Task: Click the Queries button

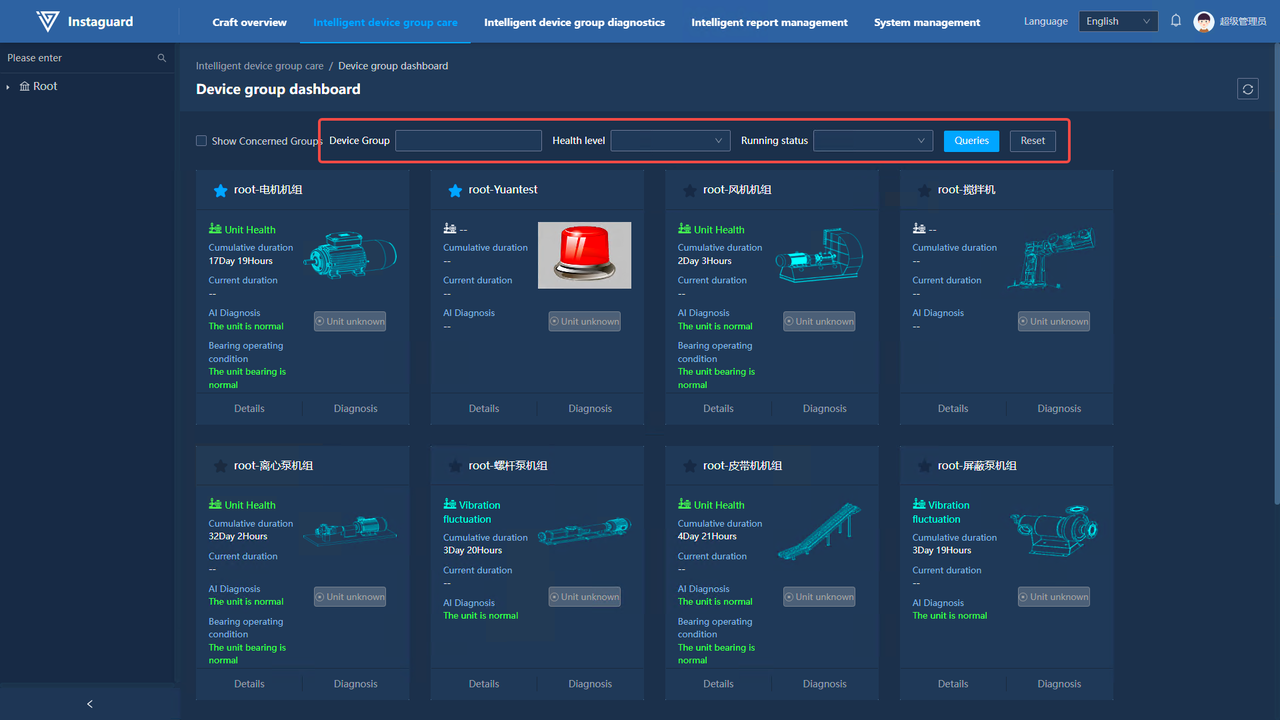Action: pos(971,141)
